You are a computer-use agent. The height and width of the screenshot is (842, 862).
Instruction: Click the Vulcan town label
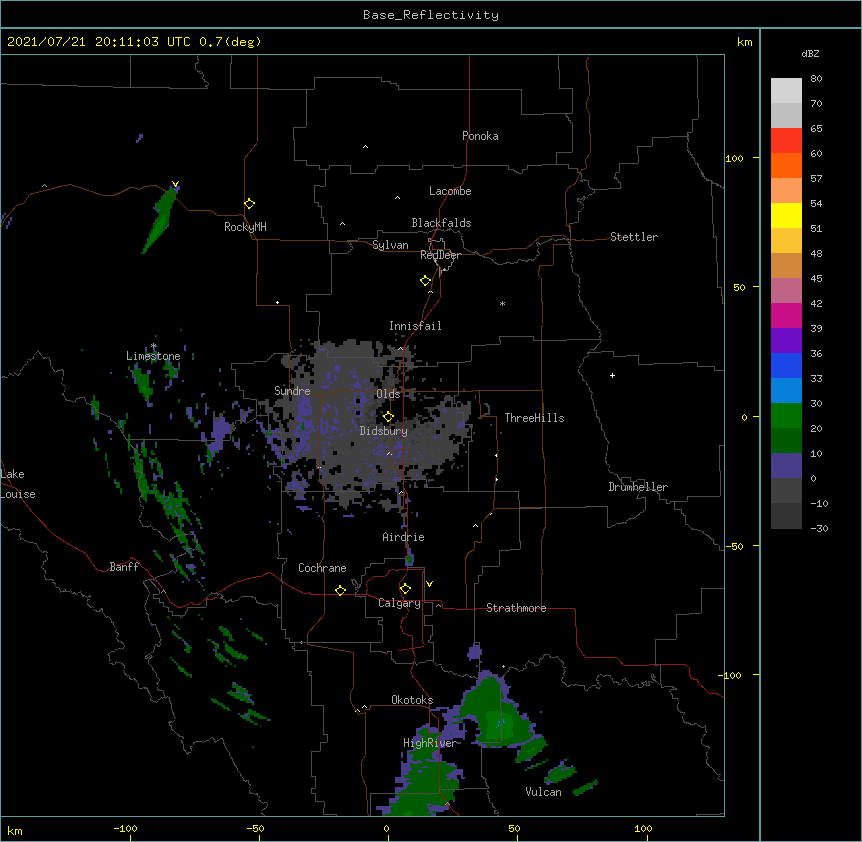click(x=543, y=792)
